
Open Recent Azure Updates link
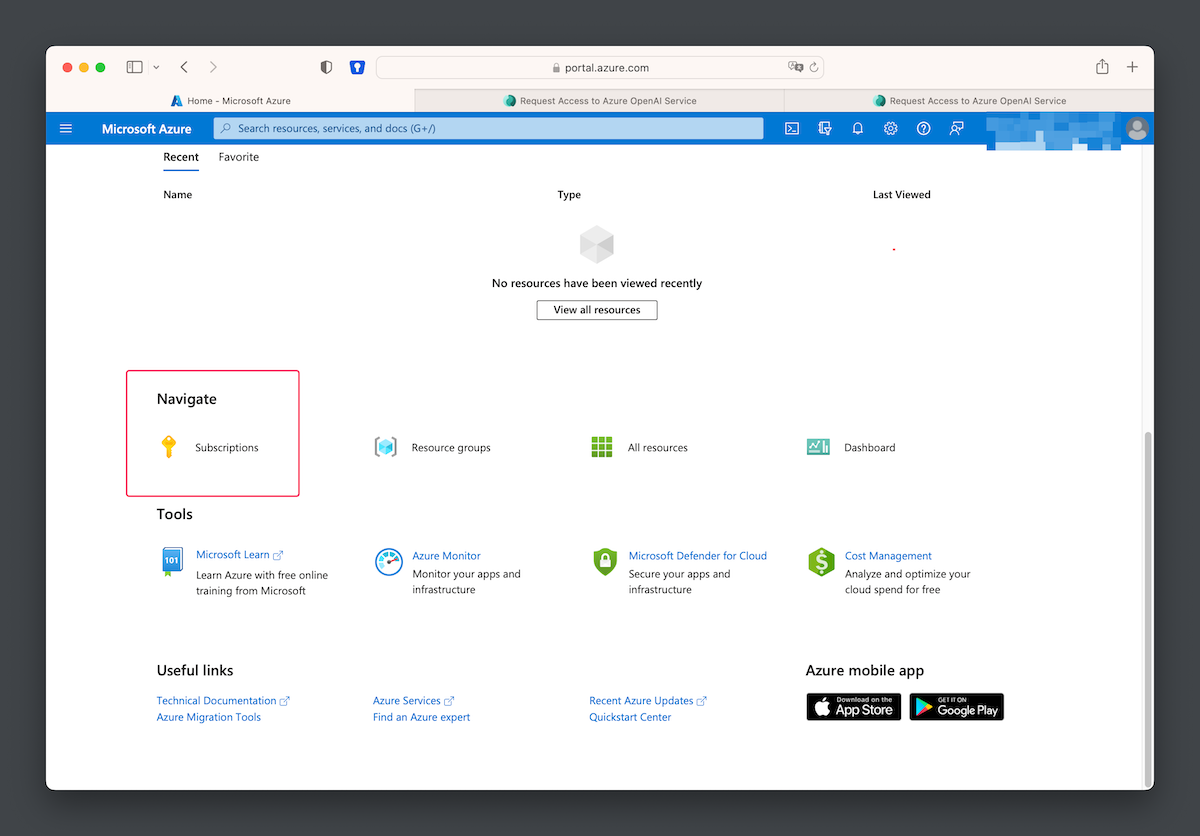(x=641, y=701)
